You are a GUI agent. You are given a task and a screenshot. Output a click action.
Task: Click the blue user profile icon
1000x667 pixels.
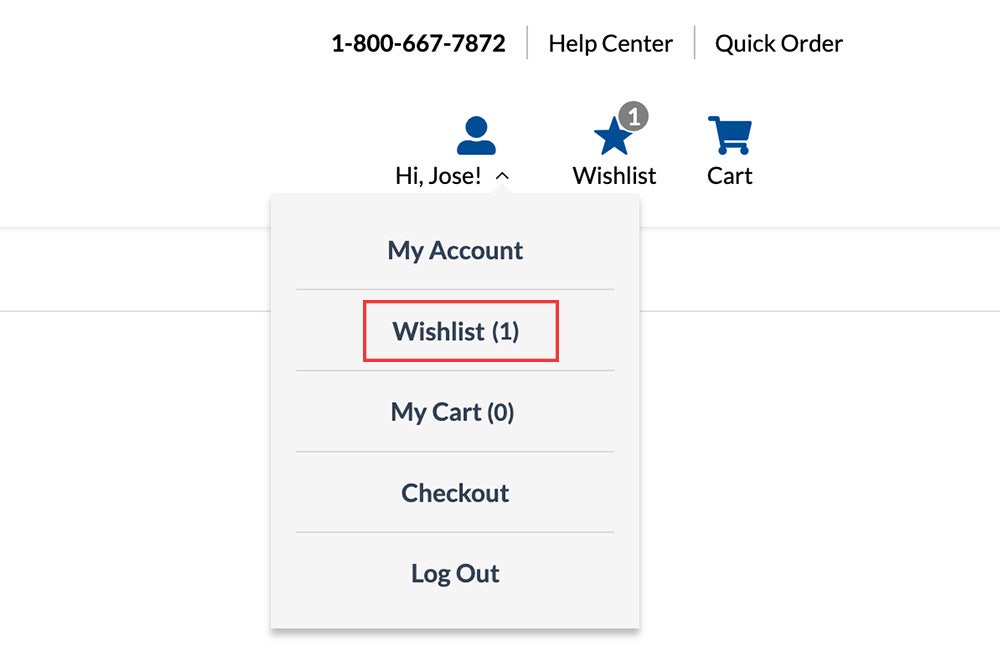point(476,135)
